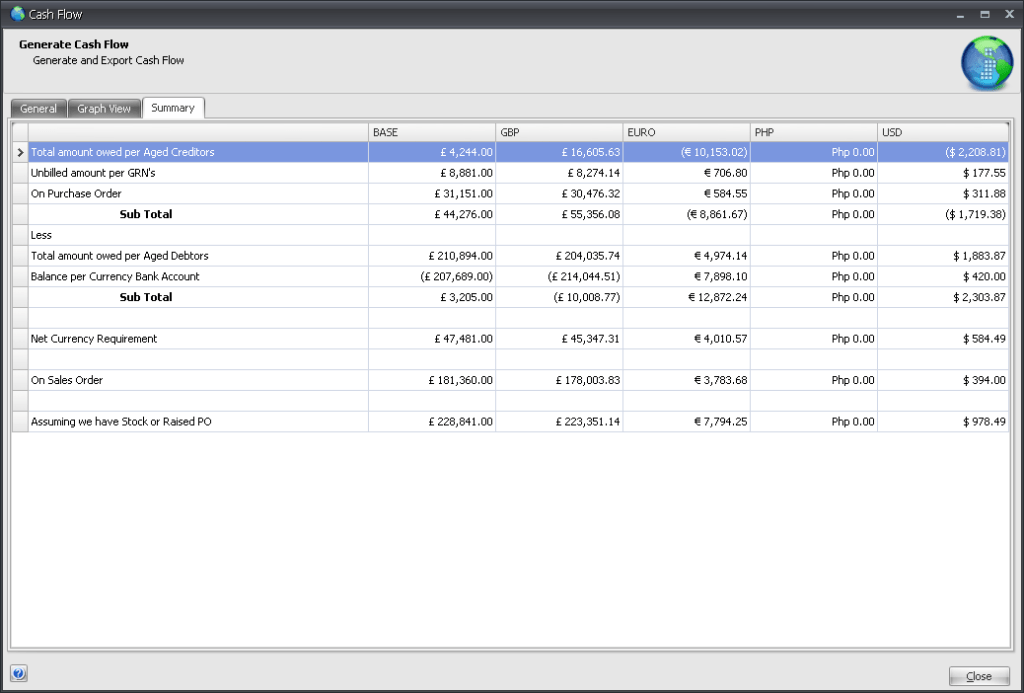This screenshot has width=1024, height=693.
Task: Click the PHP column header
Action: 814,132
